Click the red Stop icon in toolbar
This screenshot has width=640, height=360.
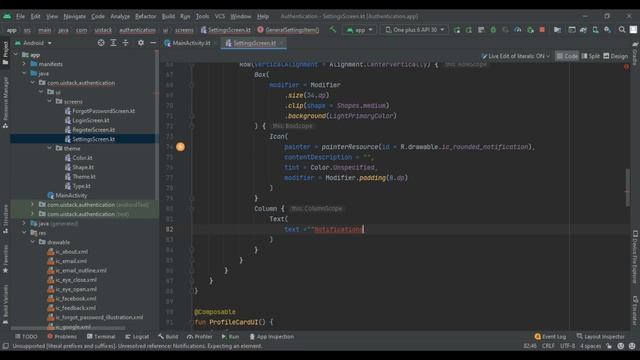pos(542,30)
